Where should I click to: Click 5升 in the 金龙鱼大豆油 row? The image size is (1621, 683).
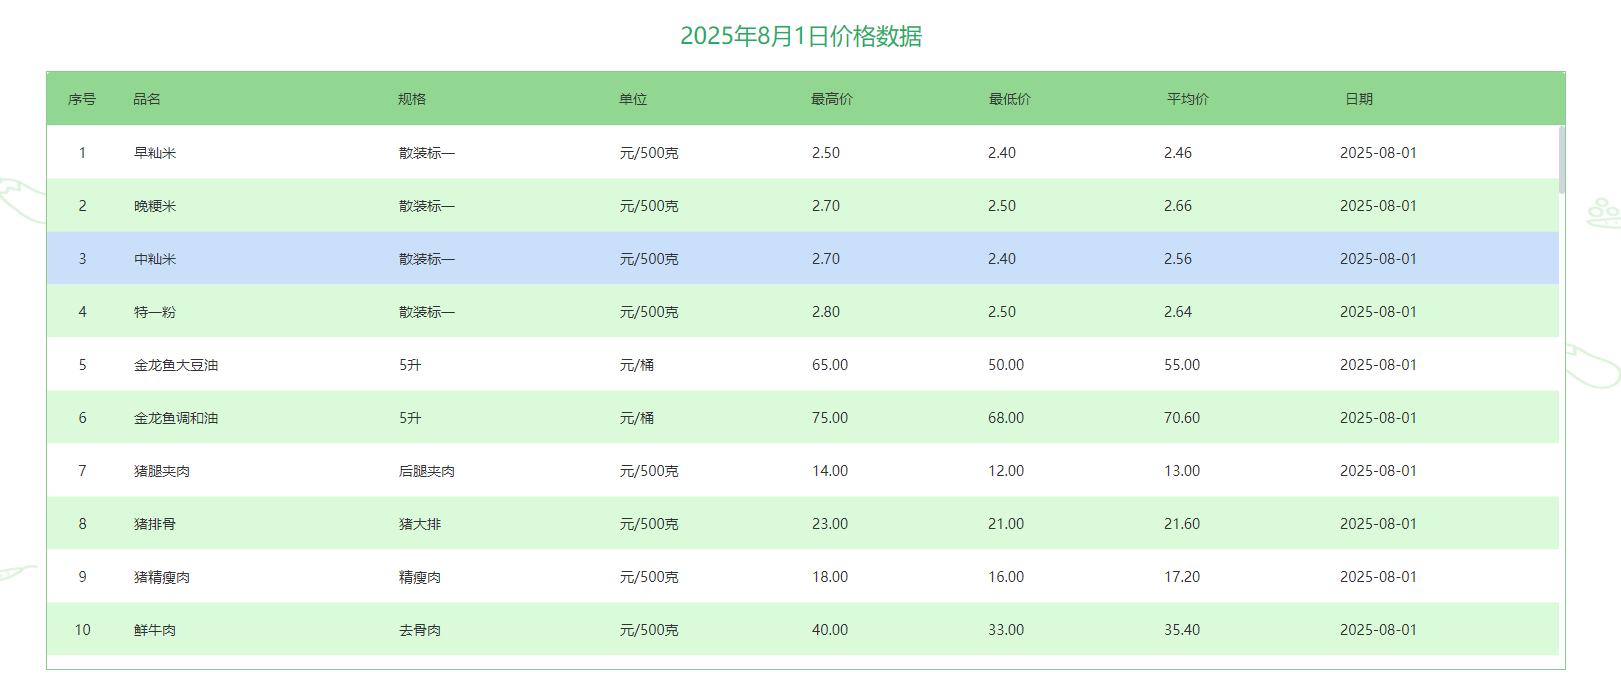[410, 365]
